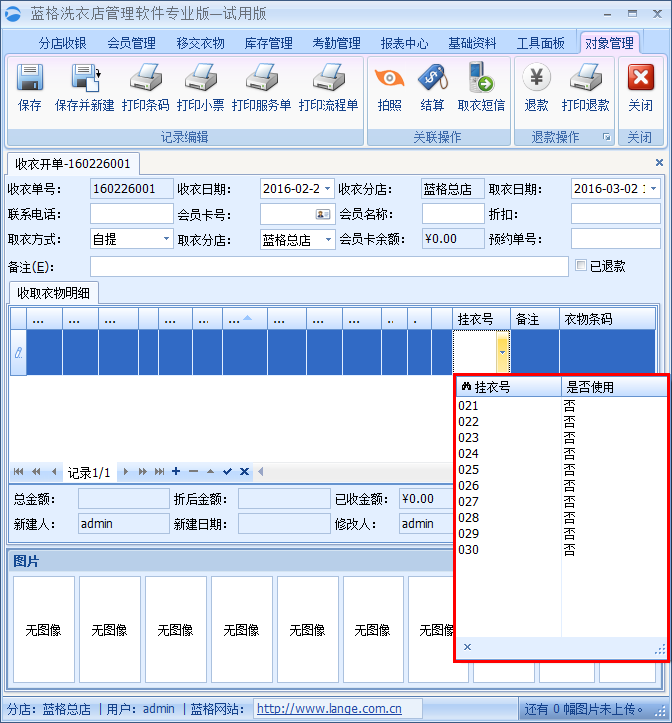The height and width of the screenshot is (723, 672).
Task: Click 取衣短信 phone icon
Action: 481,77
